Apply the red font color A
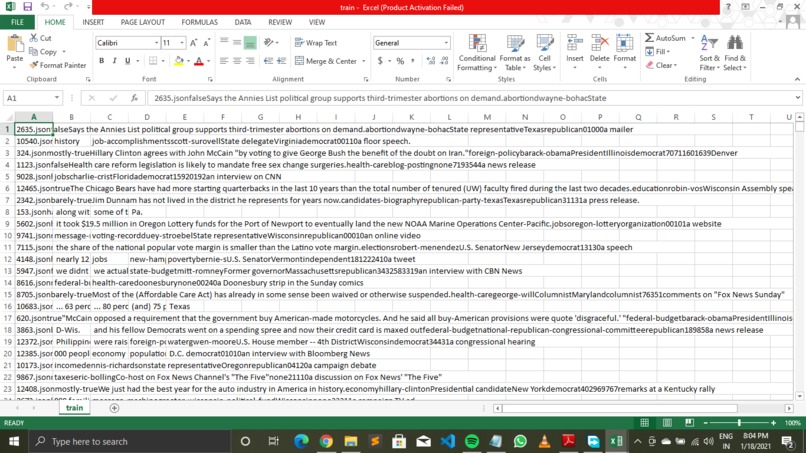806x453 pixels. [199, 61]
